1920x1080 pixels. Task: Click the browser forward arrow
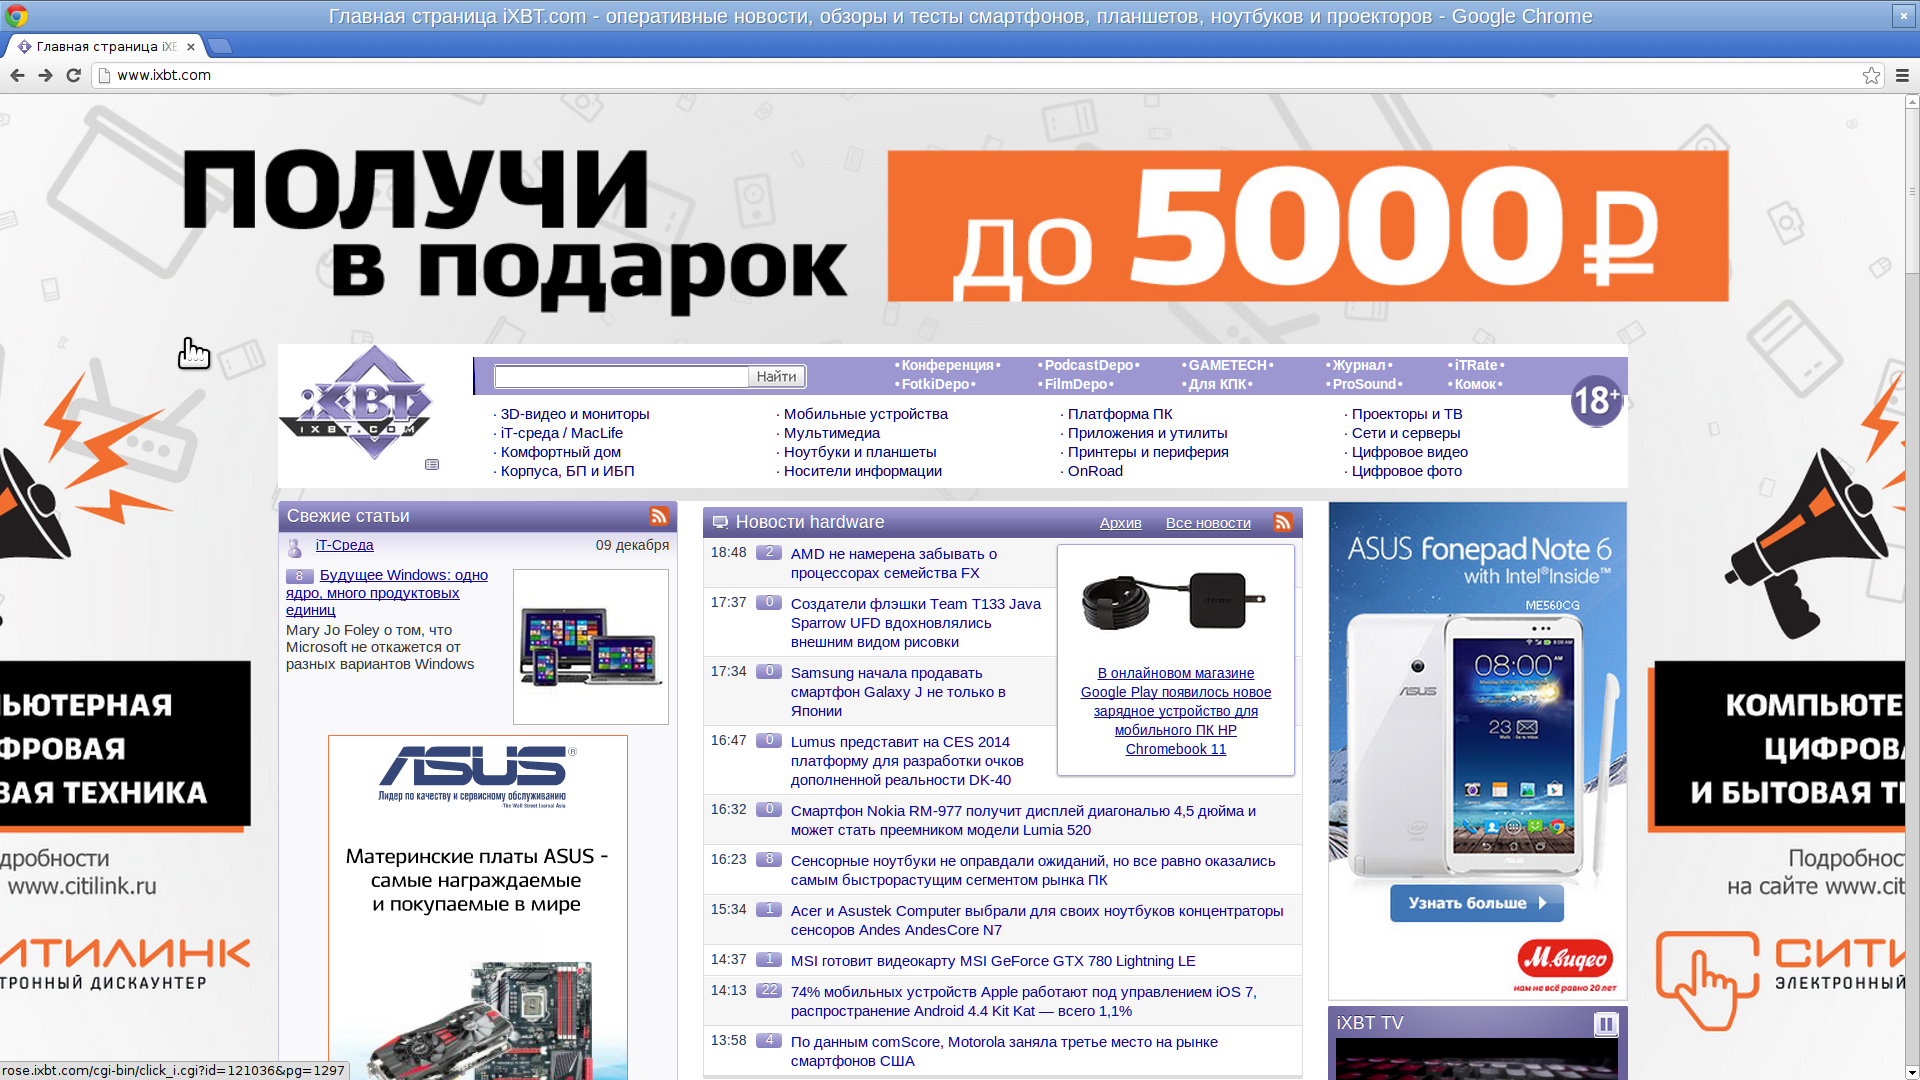(x=45, y=75)
